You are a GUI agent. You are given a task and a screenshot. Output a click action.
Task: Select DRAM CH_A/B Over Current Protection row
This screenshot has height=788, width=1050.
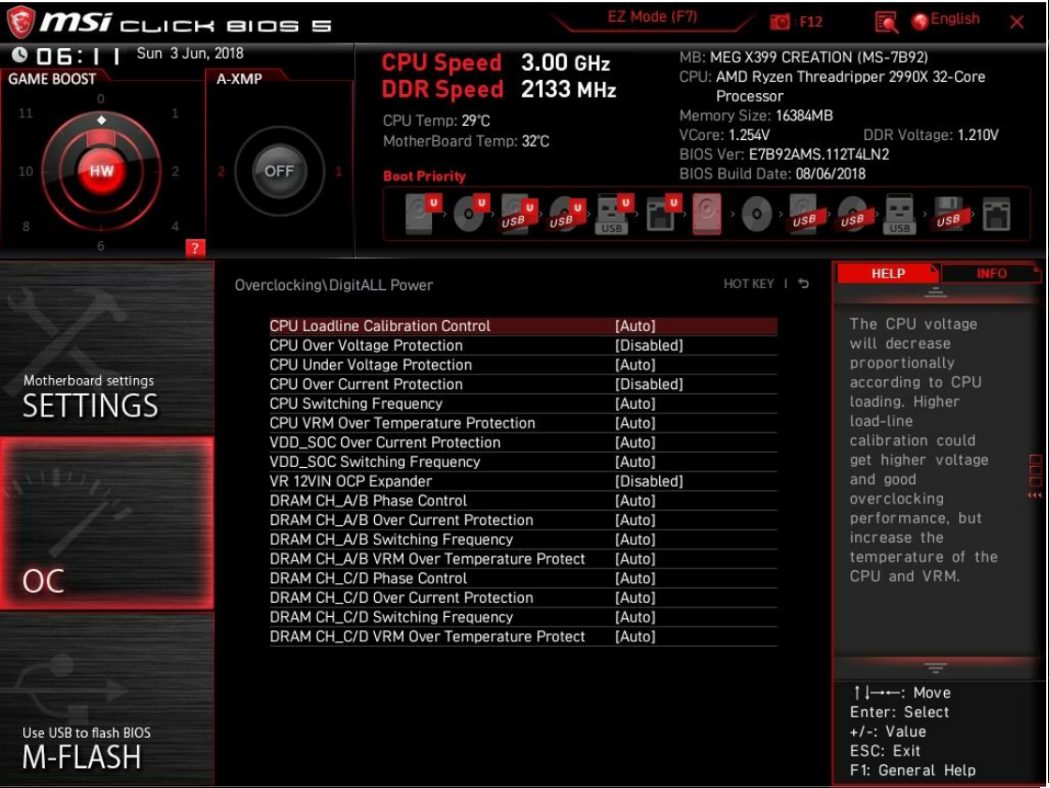click(x=523, y=520)
